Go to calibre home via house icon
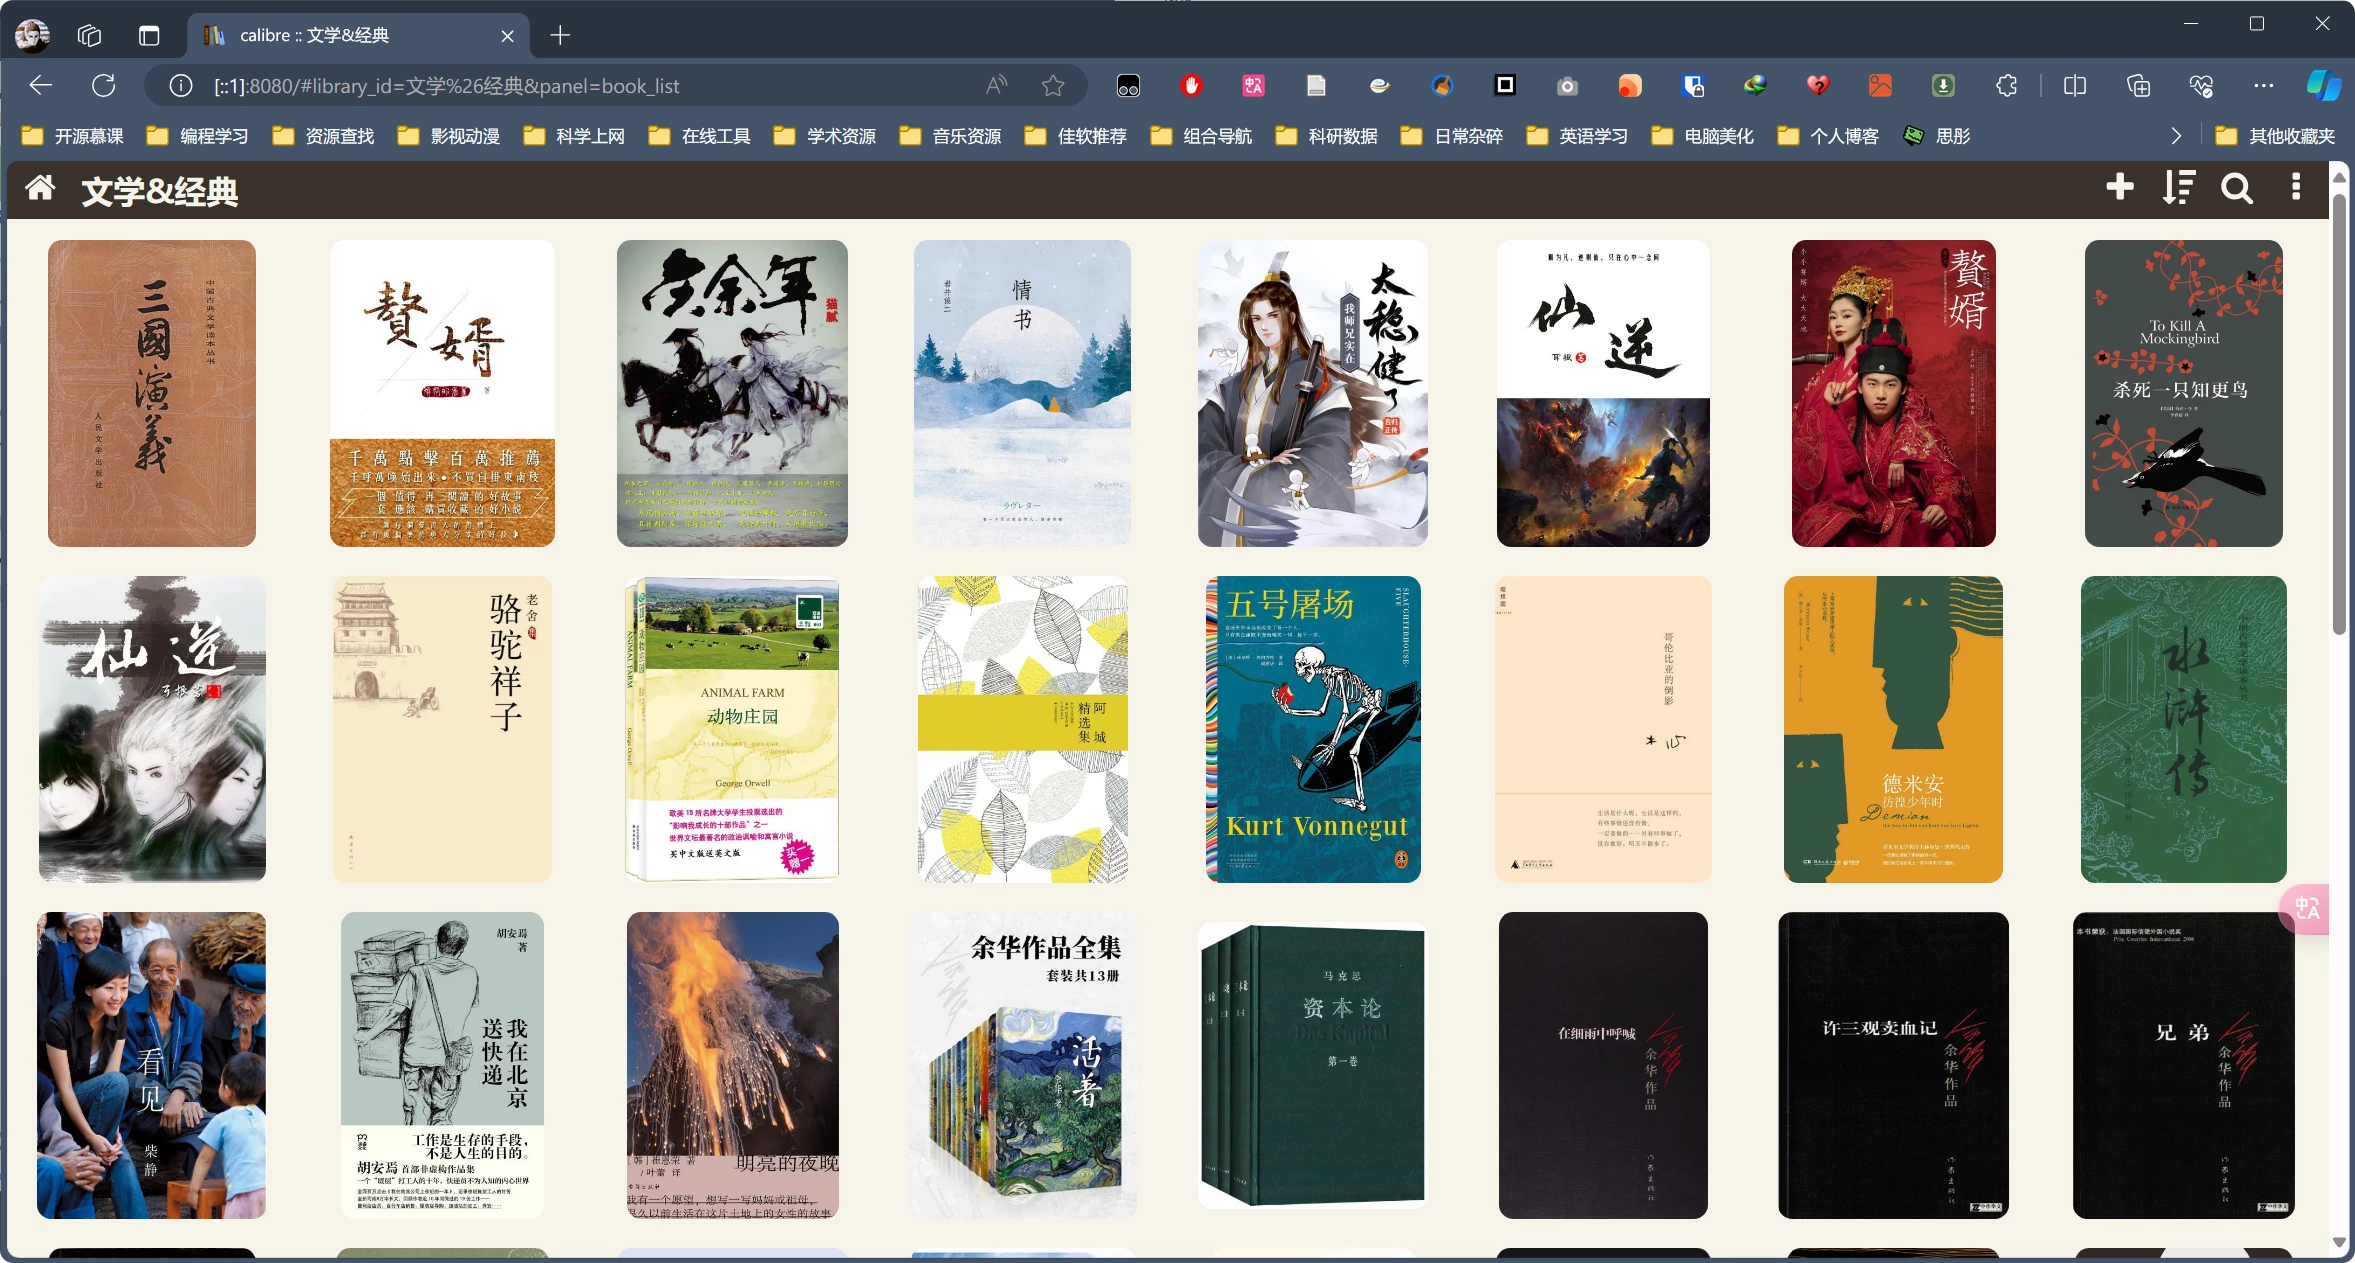The width and height of the screenshot is (2355, 1263). [40, 188]
